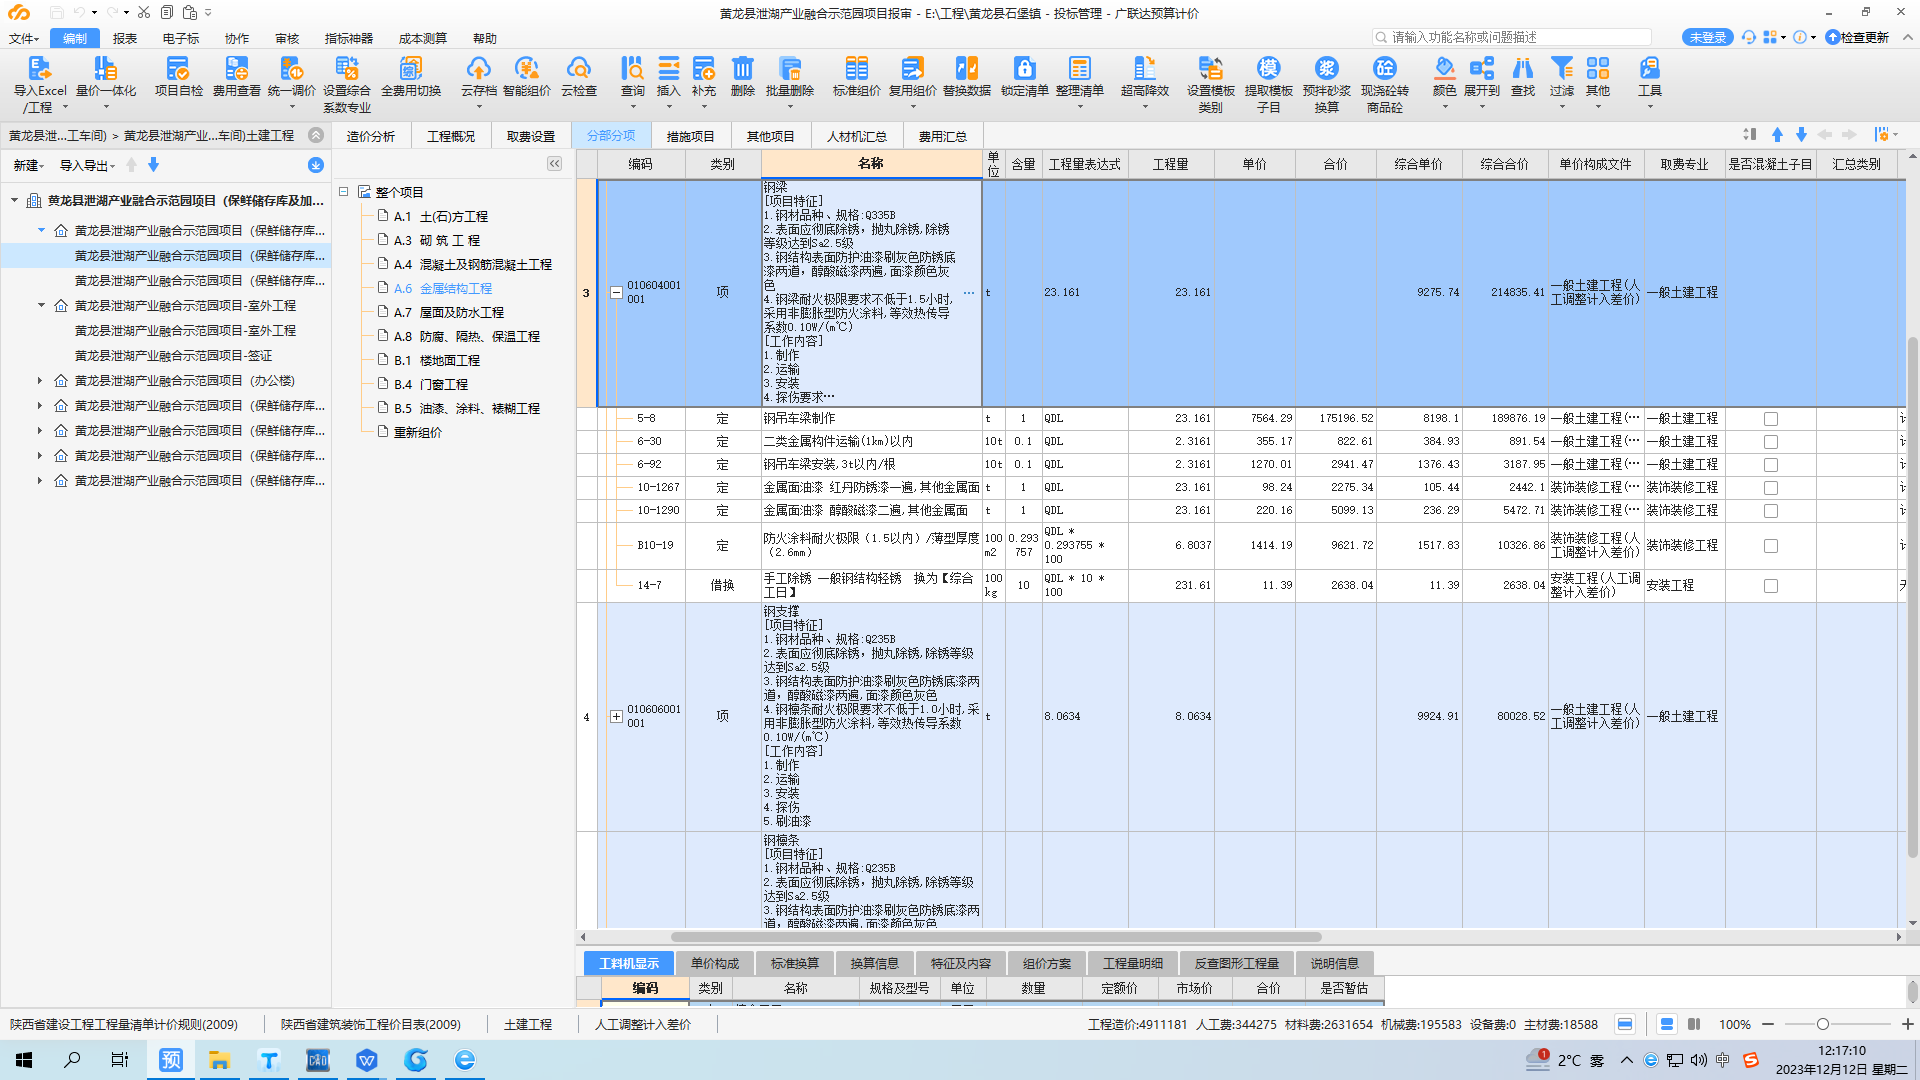Image resolution: width=1920 pixels, height=1080 pixels.
Task: Open the 新建 dropdown
Action: pyautogui.click(x=28, y=166)
